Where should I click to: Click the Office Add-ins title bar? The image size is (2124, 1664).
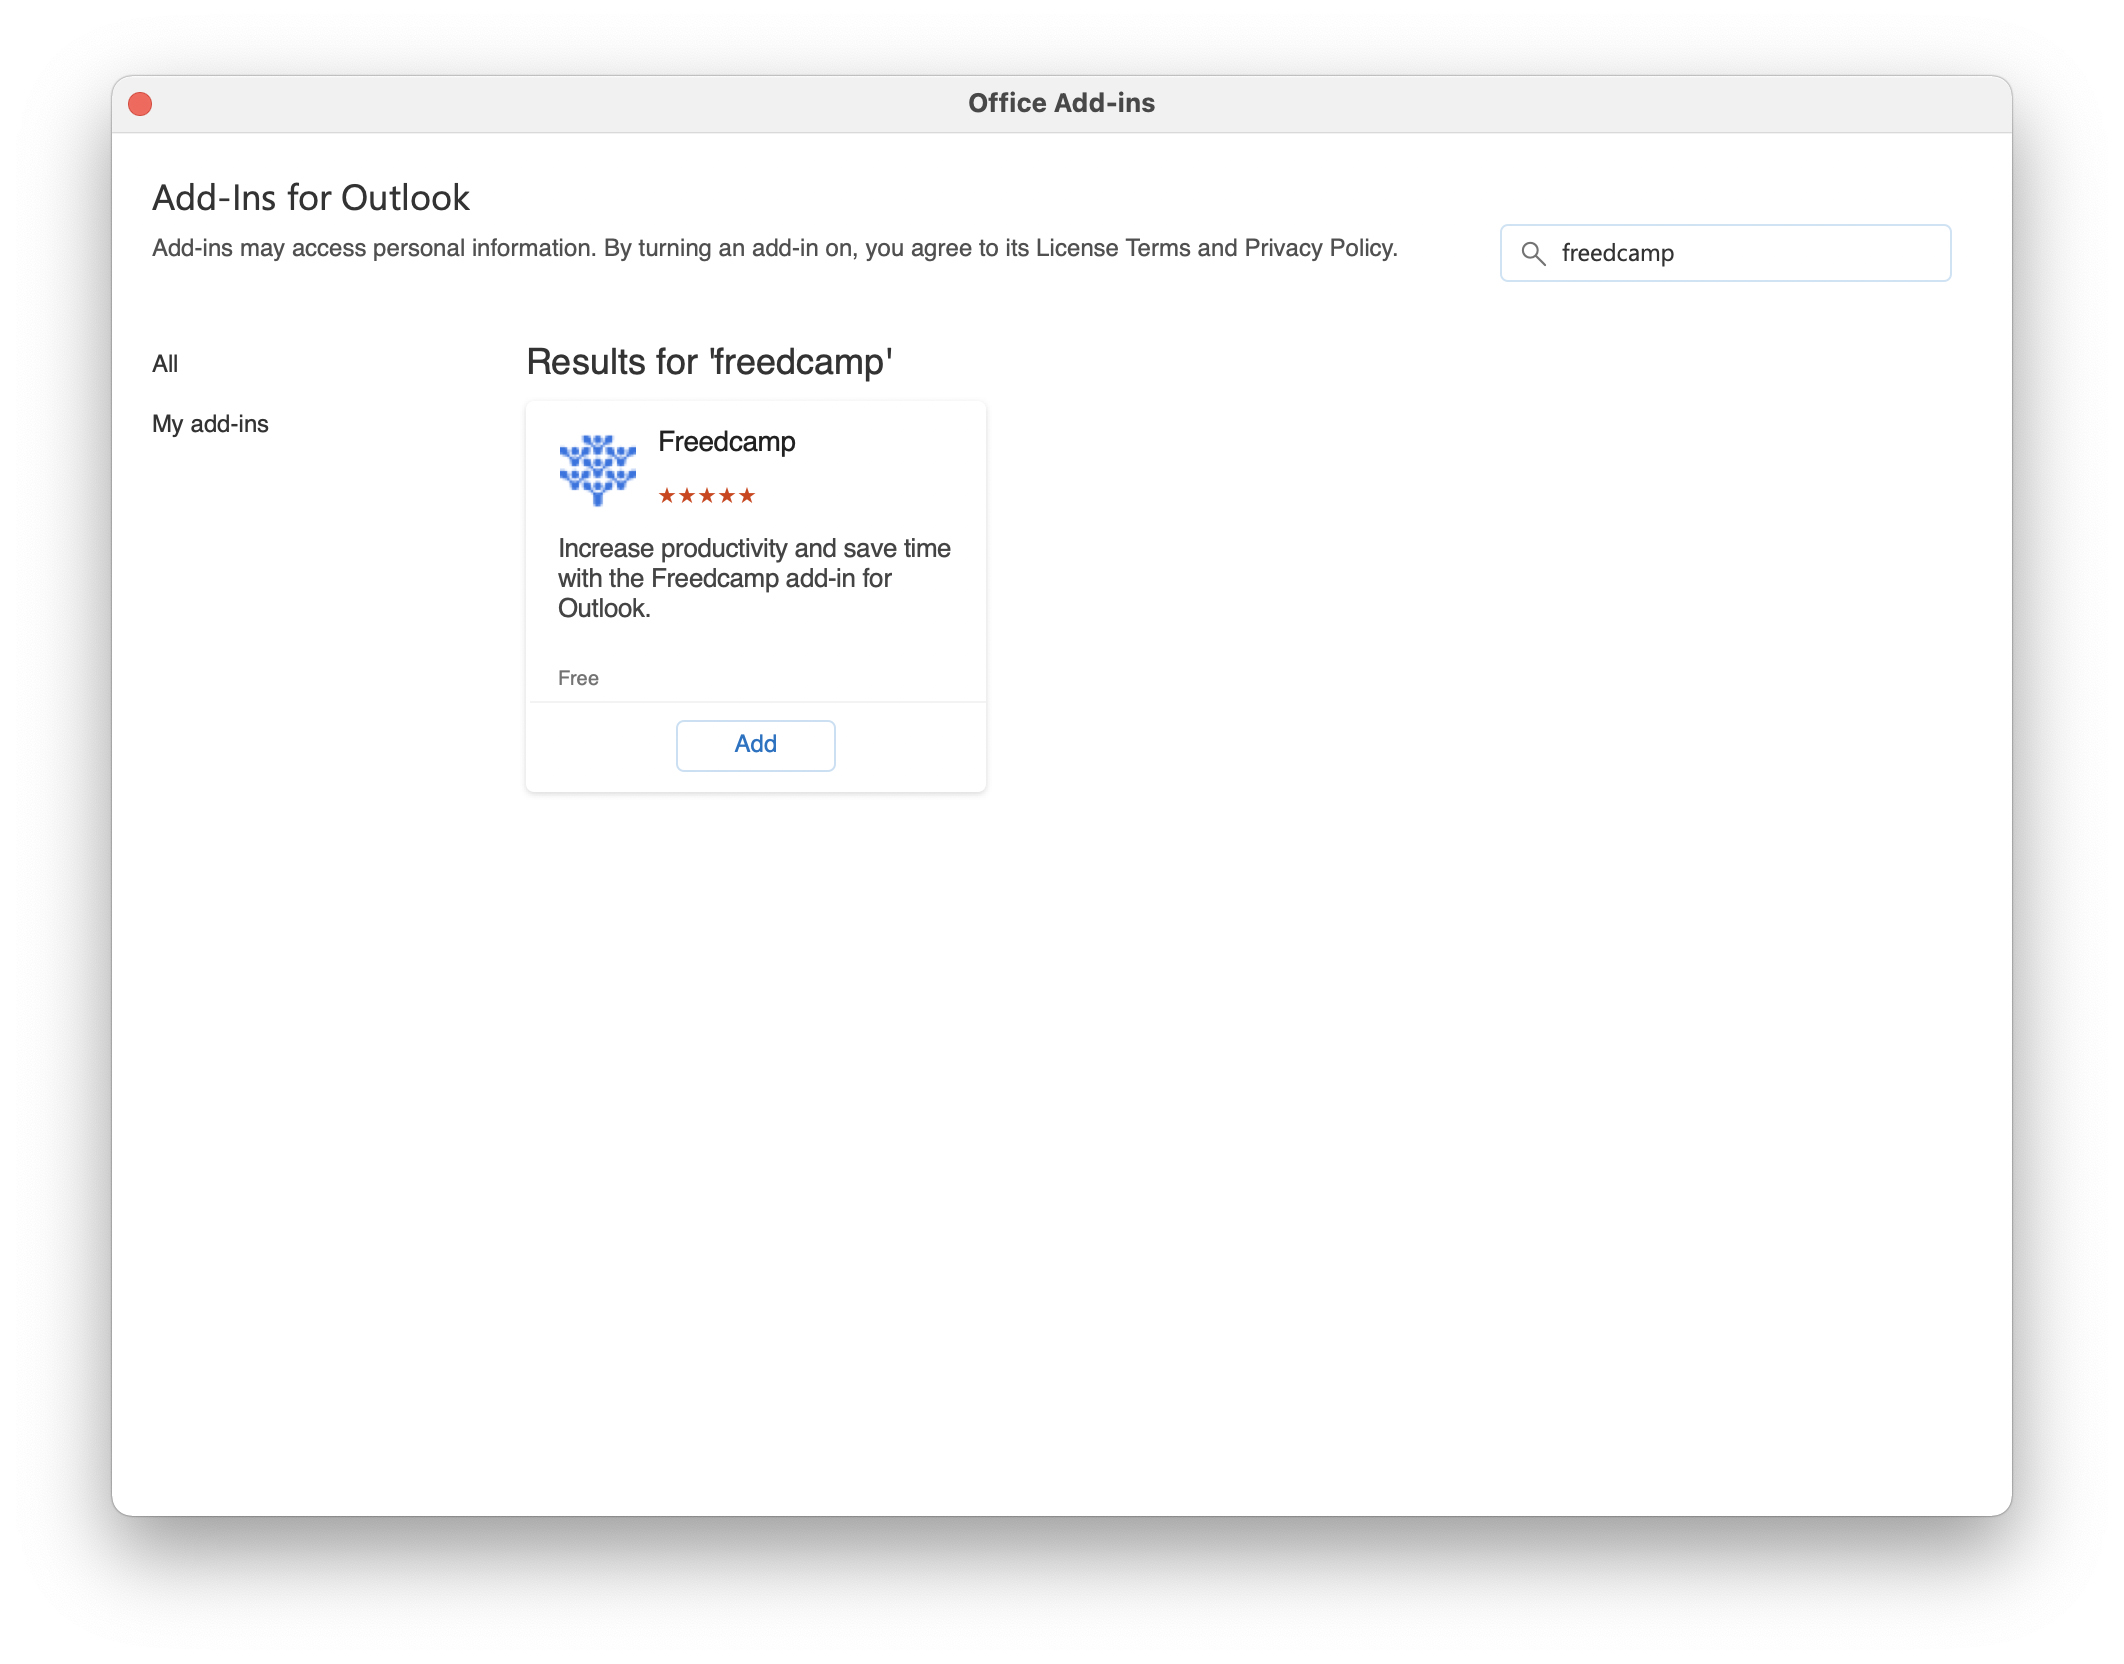1061,104
